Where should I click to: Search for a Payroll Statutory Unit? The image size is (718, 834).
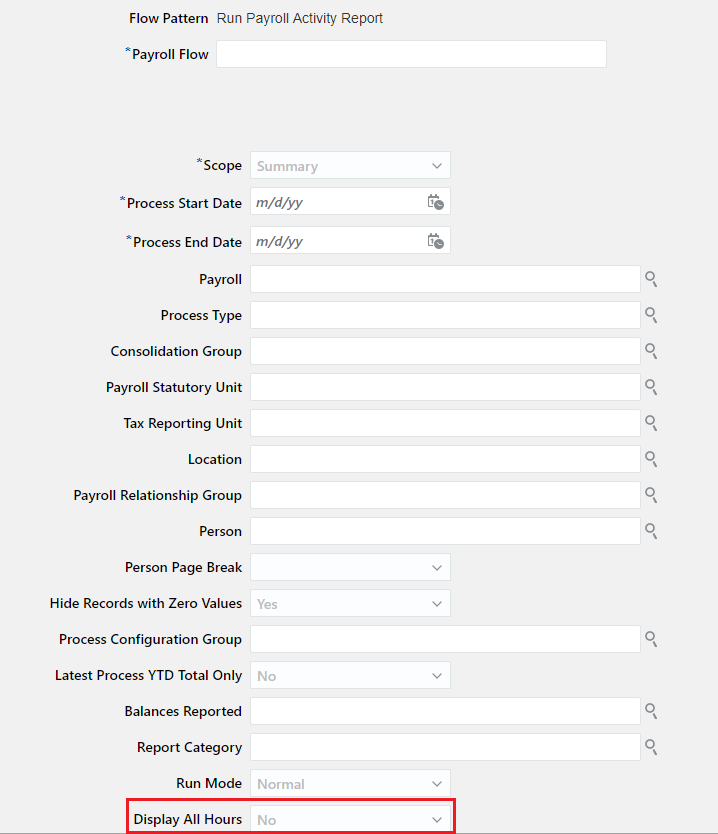click(650, 387)
